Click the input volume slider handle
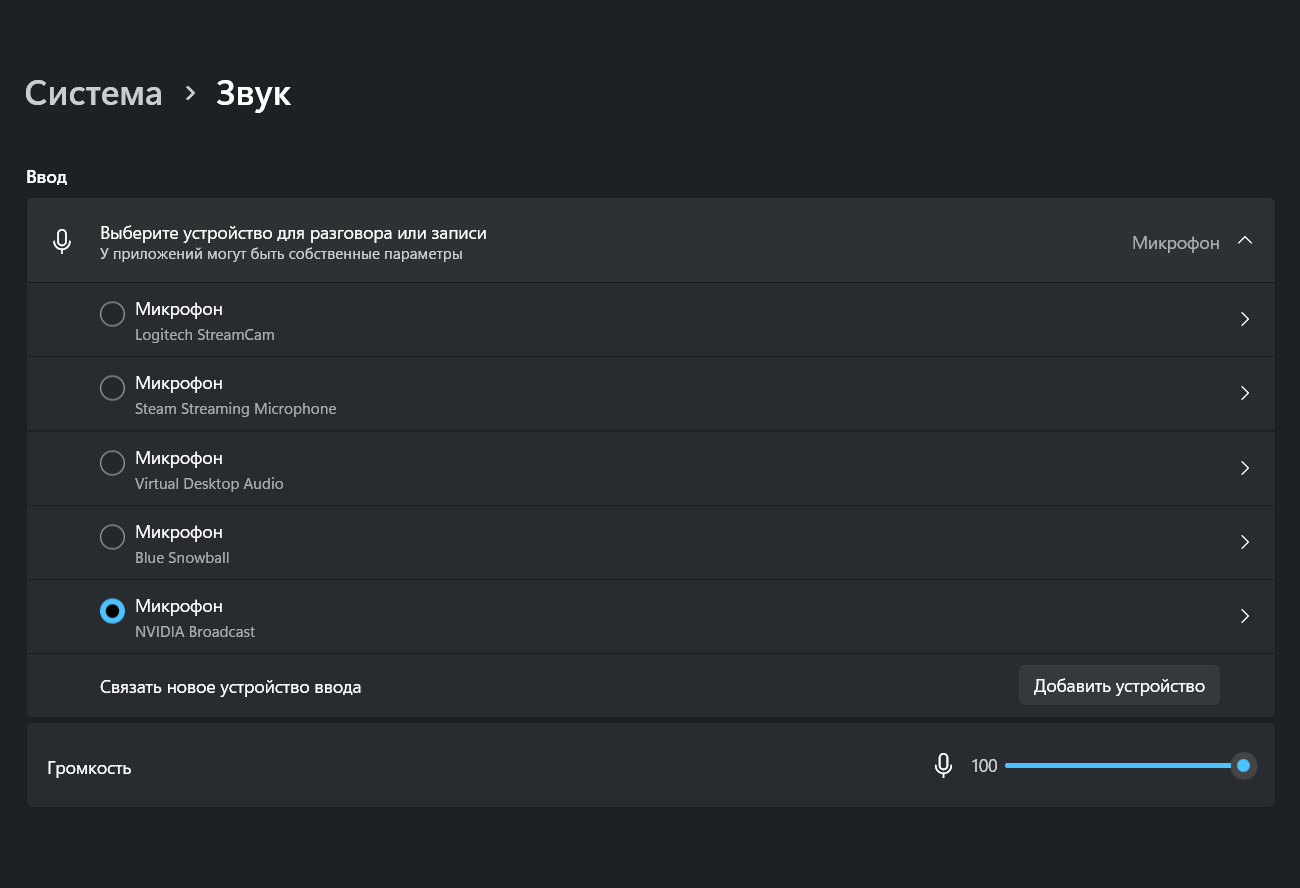The height and width of the screenshot is (888, 1300). tap(1243, 766)
